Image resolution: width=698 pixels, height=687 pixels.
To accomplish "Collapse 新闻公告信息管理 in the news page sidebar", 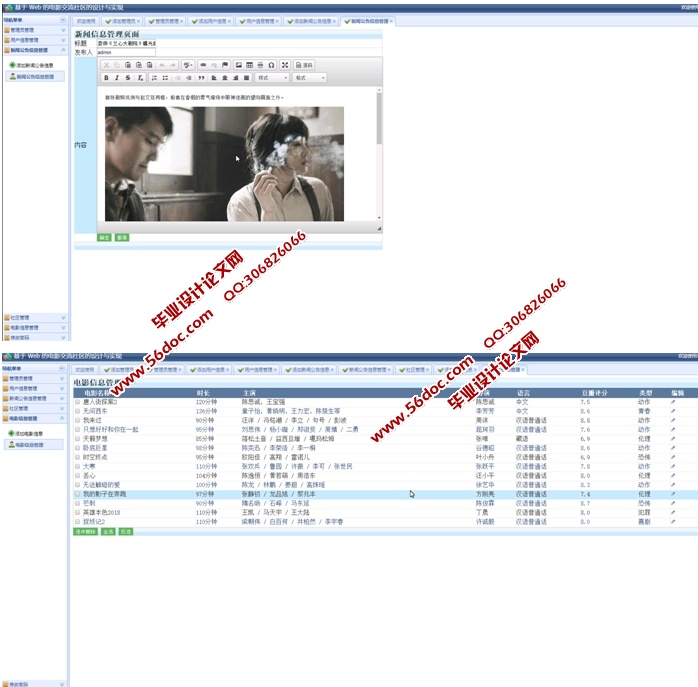I will click(35, 50).
